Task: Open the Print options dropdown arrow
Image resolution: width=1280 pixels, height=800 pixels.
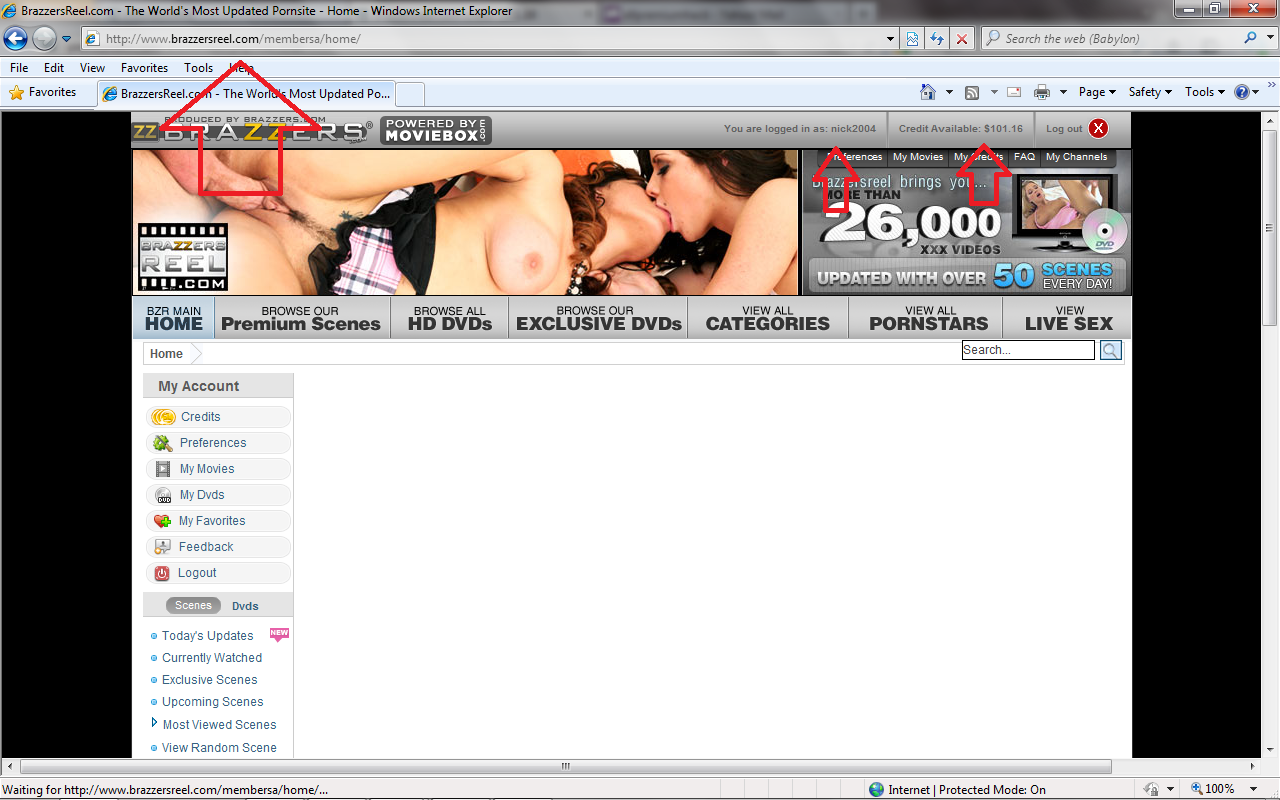Action: pos(1063,92)
